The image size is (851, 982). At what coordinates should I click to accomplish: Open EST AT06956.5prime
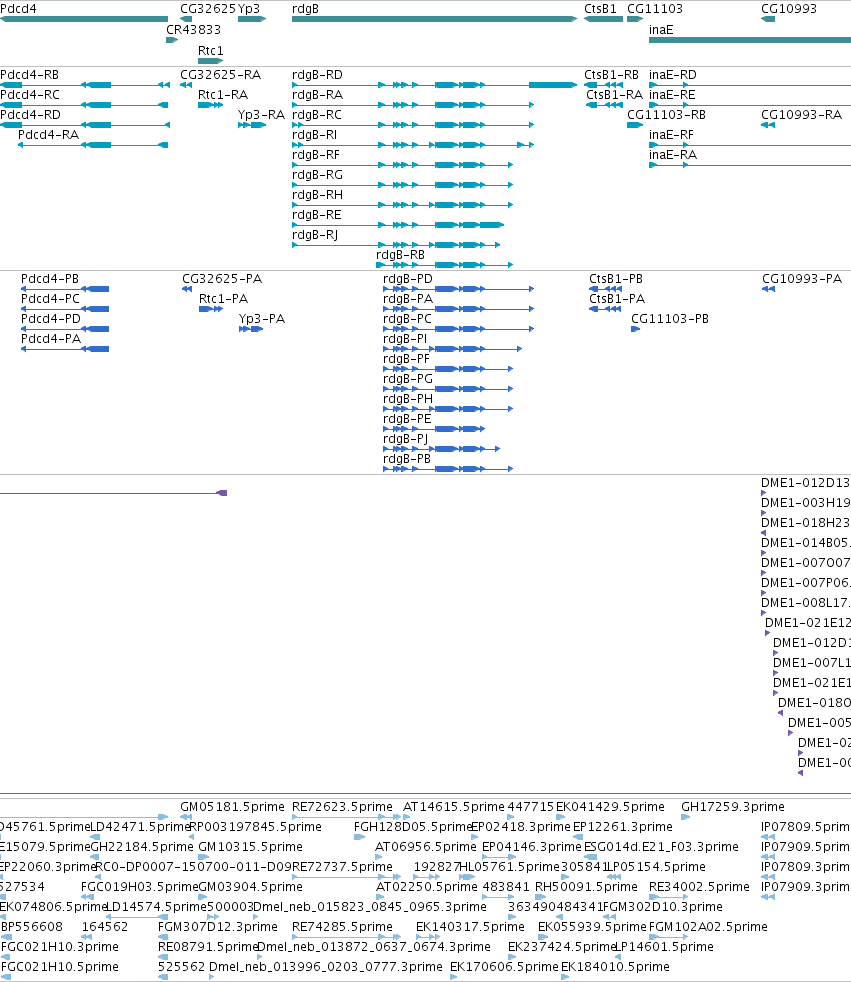click(426, 847)
